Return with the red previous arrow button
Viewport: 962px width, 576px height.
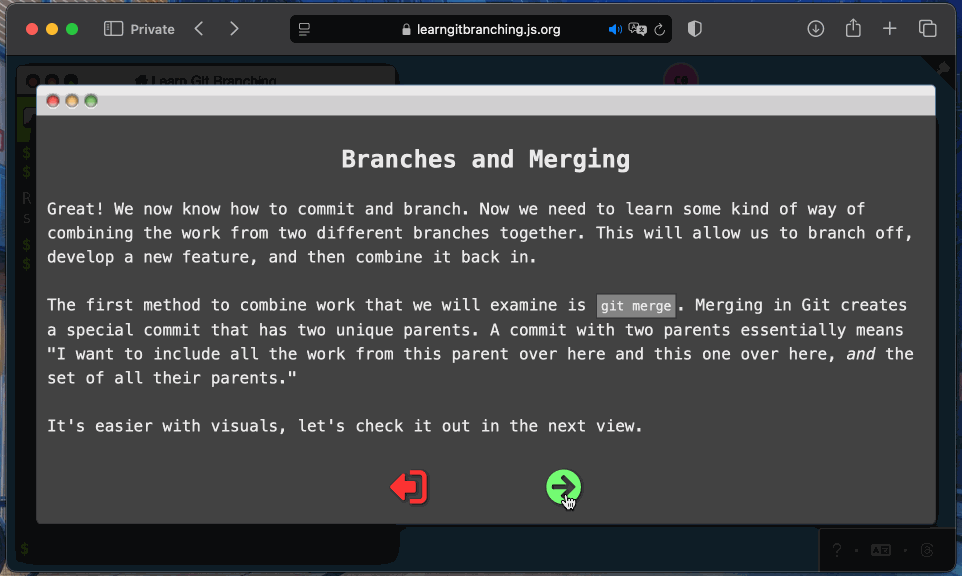408,487
